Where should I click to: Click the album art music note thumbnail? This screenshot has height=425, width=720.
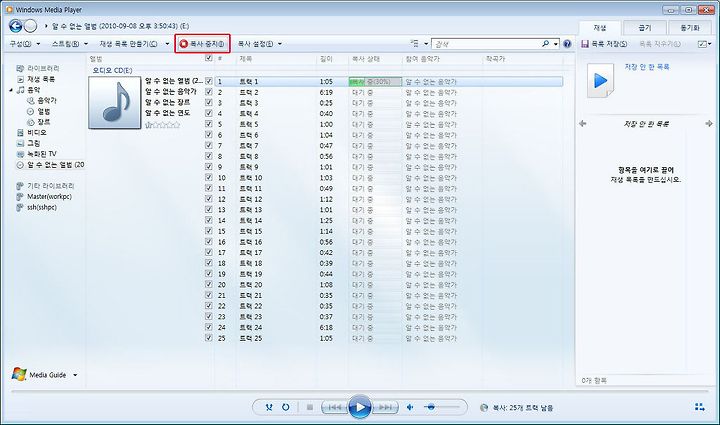[115, 102]
